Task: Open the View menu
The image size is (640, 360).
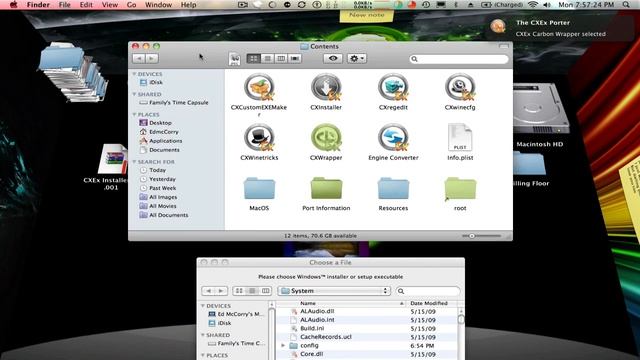Action: click(109, 5)
